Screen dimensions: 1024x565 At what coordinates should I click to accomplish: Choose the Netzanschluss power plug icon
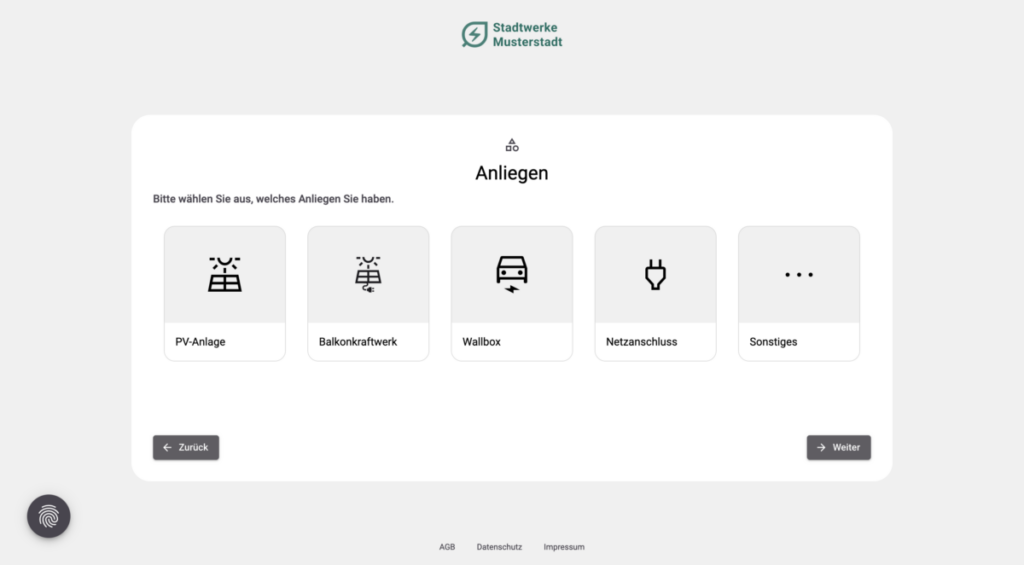click(655, 274)
